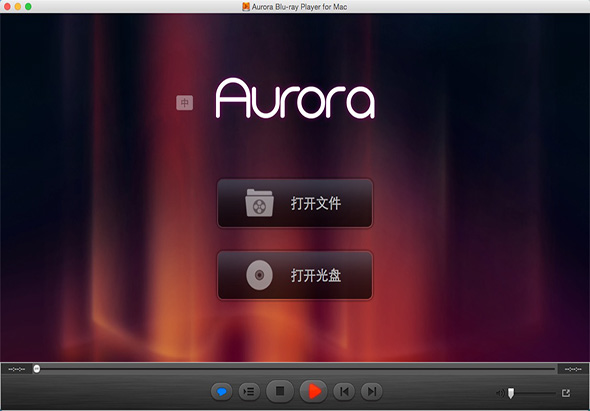The height and width of the screenshot is (411, 590).
Task: Open the subtitle speech bubble control
Action: pyautogui.click(x=222, y=392)
